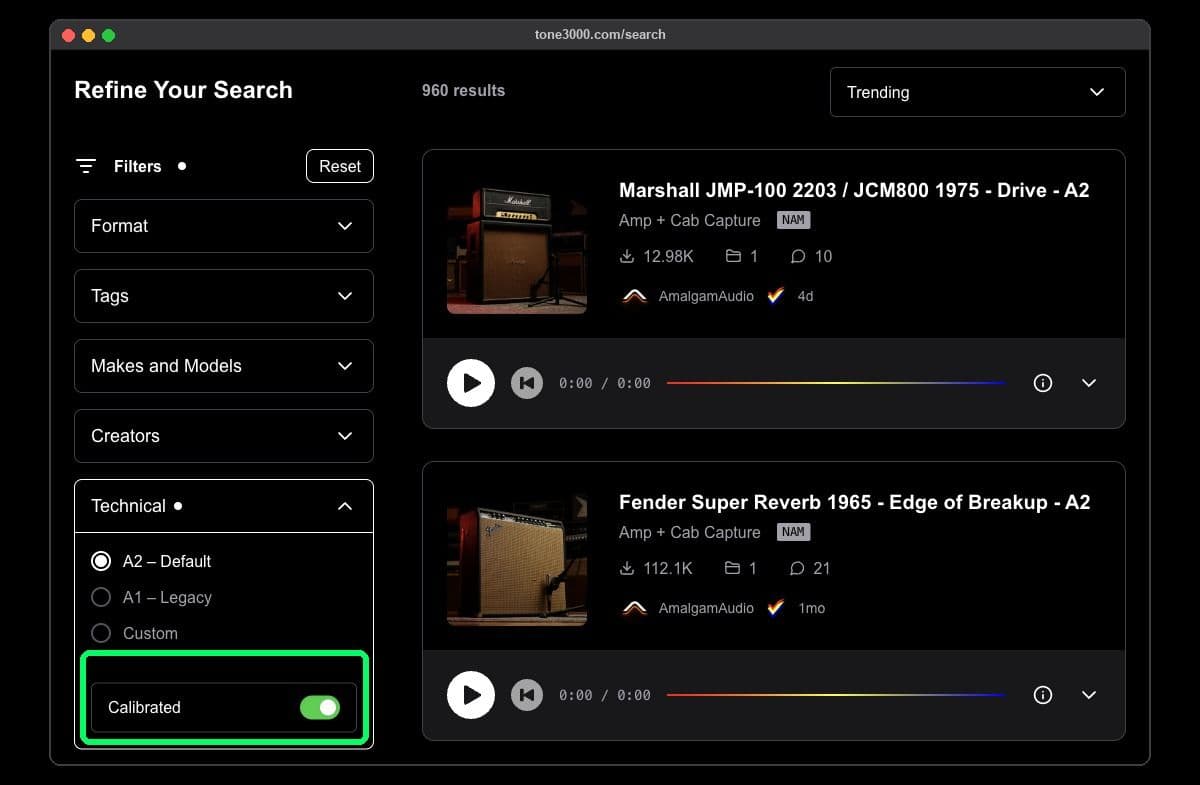Open AmalgamAudio profile on the Fender card

[x=706, y=609]
